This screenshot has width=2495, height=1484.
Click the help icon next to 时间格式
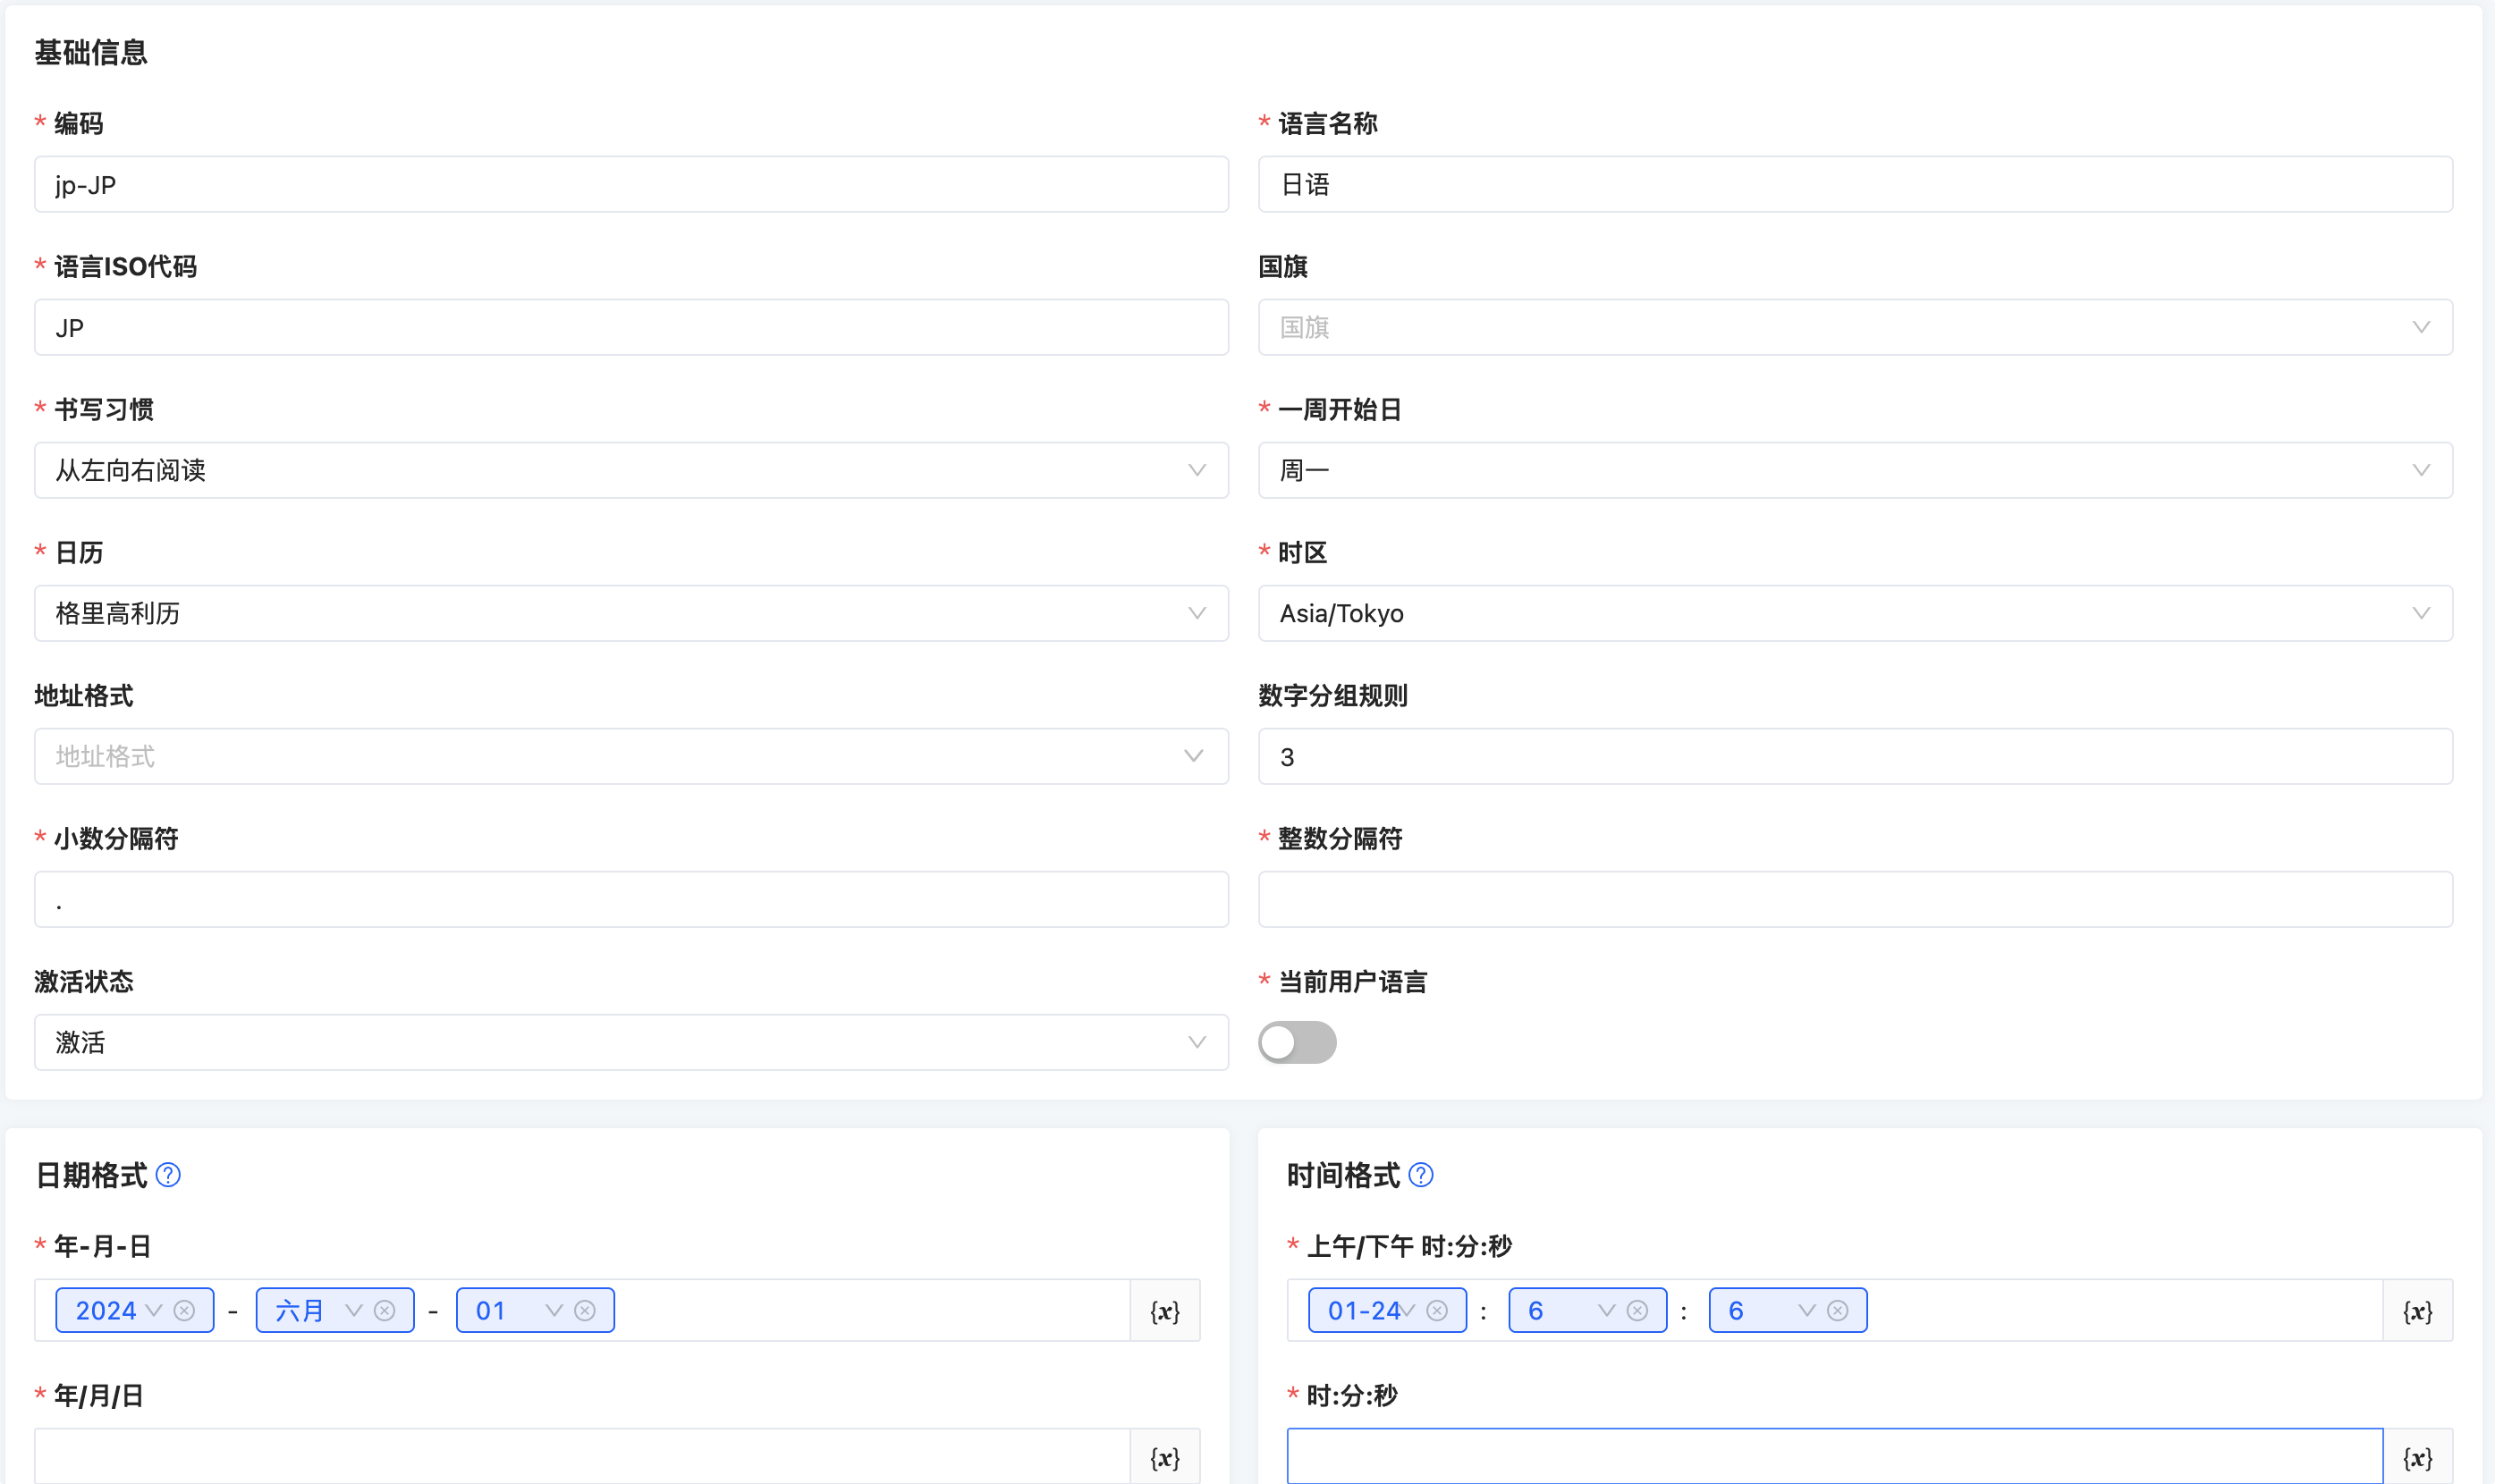pos(1420,1175)
